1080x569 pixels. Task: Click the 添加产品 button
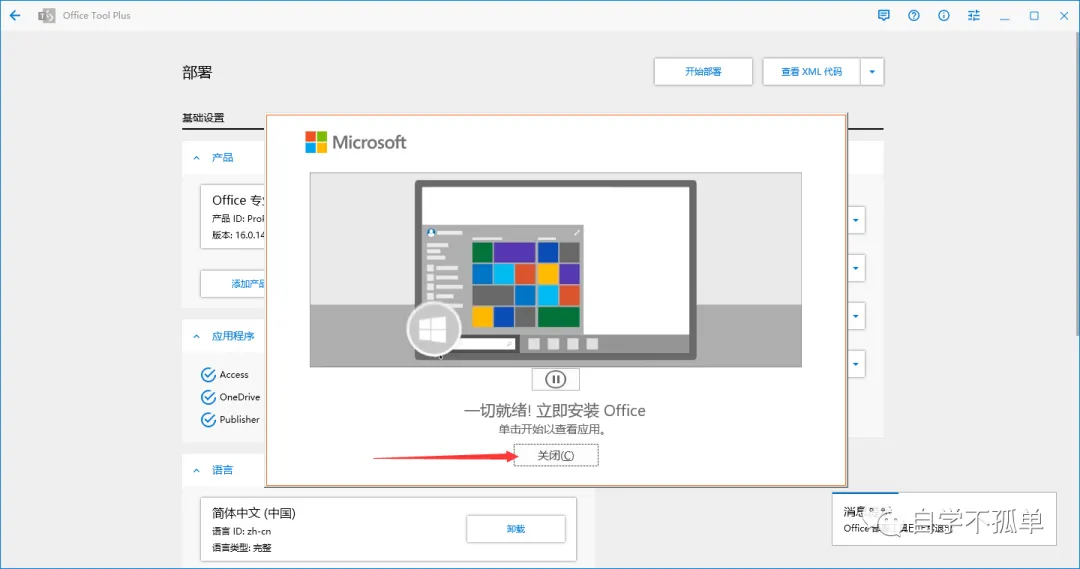click(x=233, y=284)
